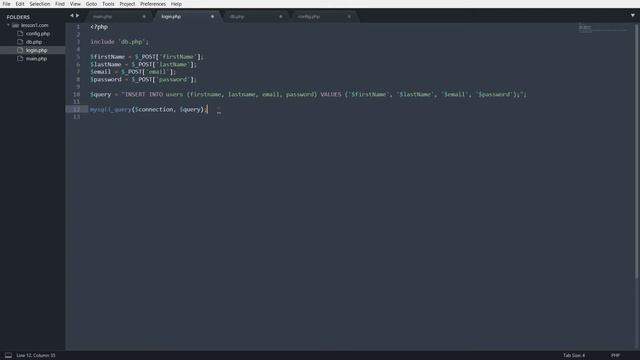The height and width of the screenshot is (360, 640).
Task: Open config.php from the sidebar
Action: point(38,34)
